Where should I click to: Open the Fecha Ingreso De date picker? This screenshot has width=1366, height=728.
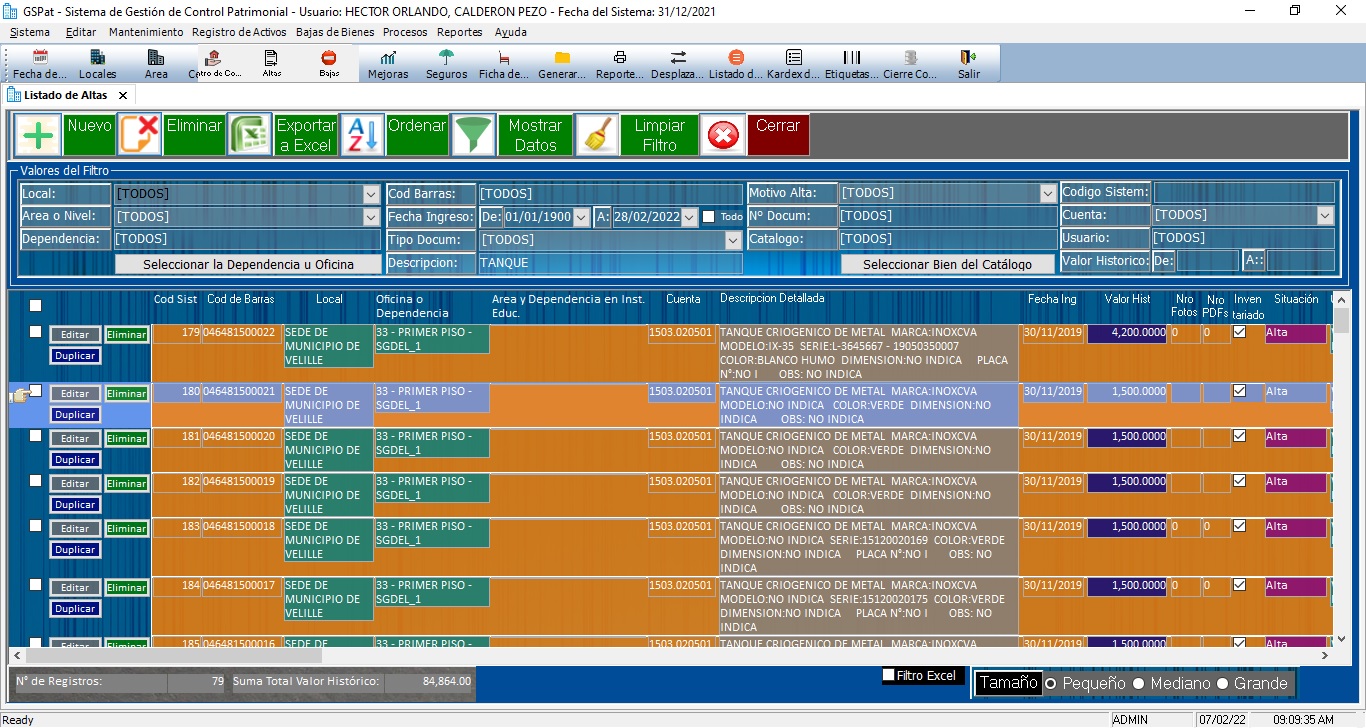pos(581,217)
